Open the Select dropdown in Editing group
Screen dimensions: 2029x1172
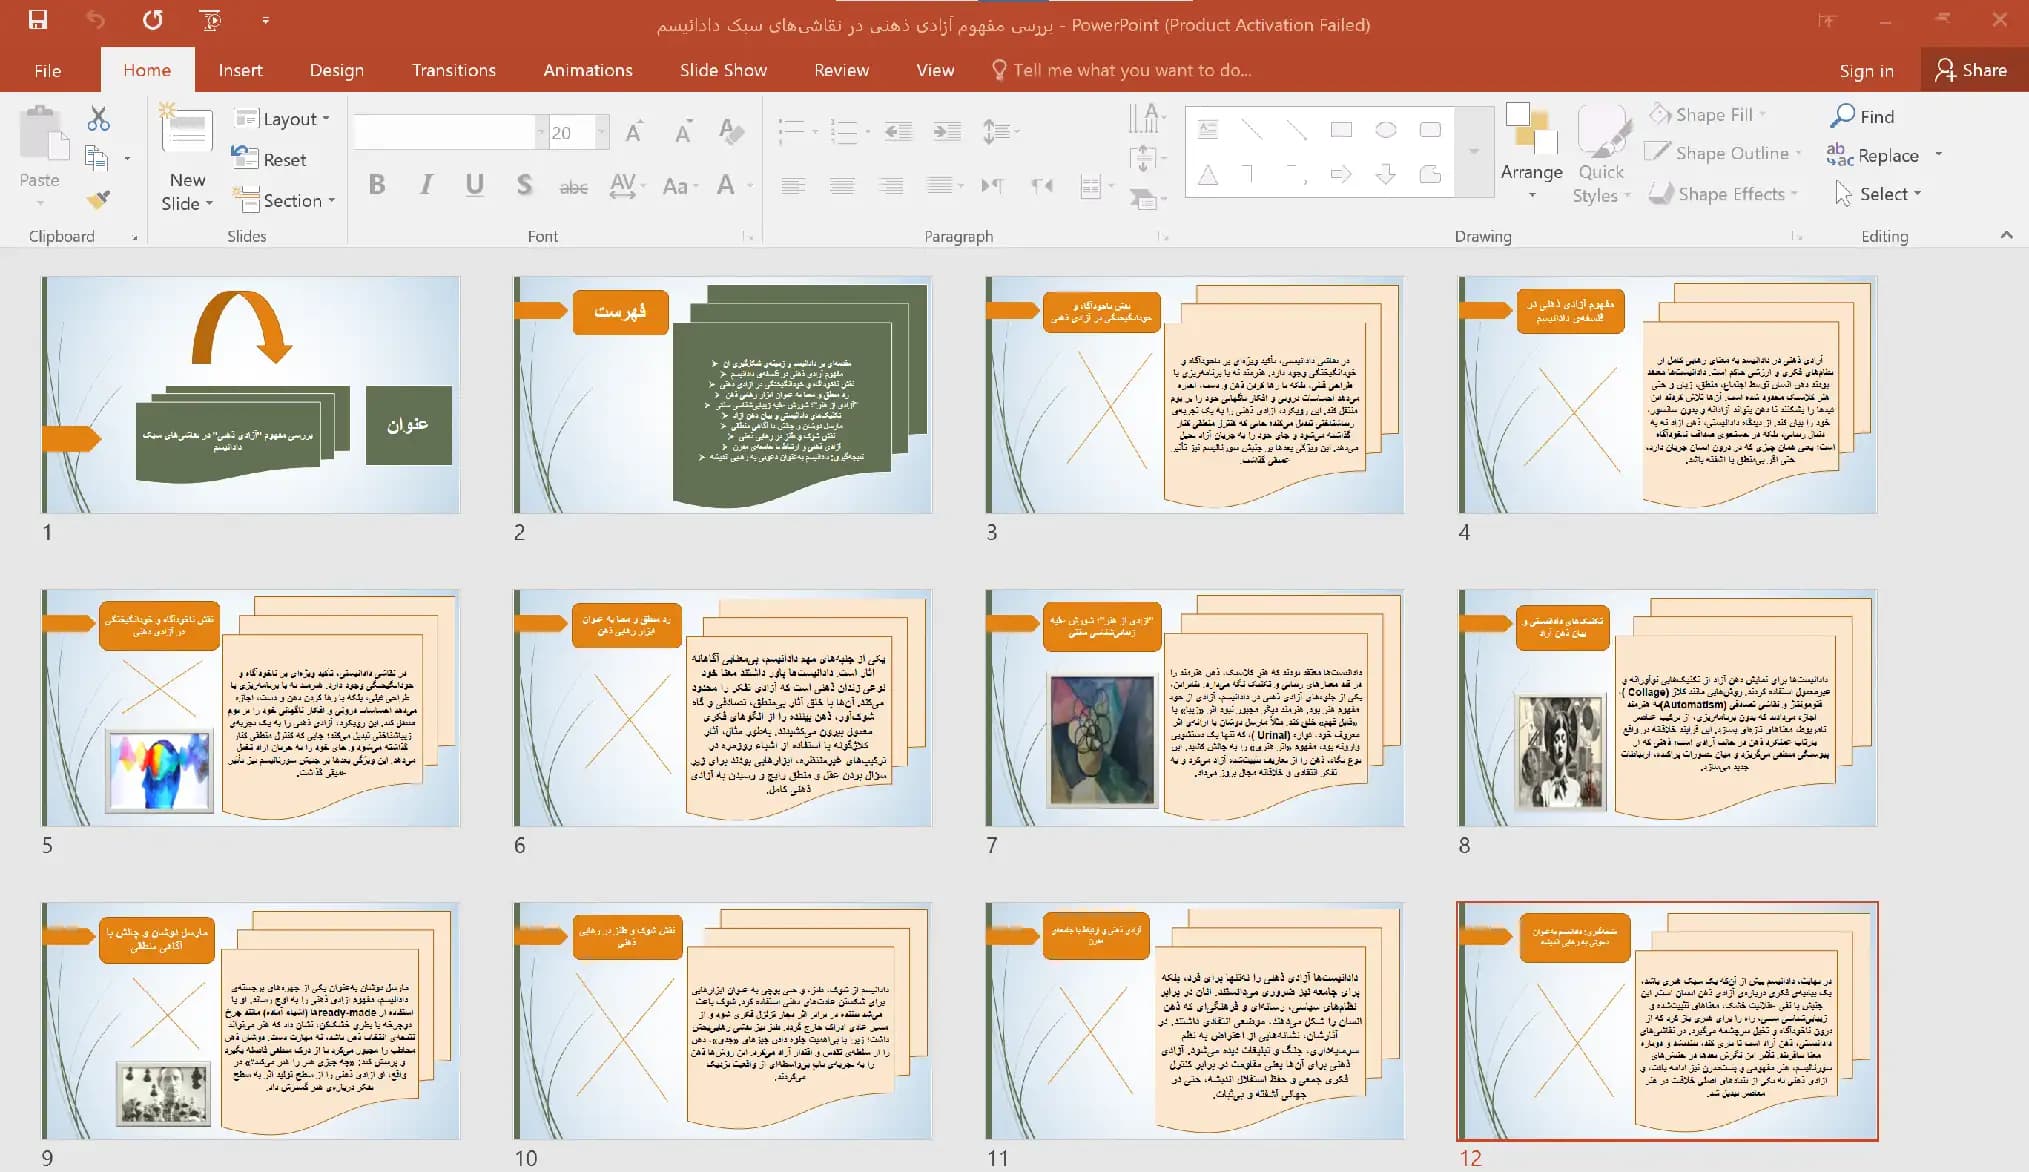(1878, 194)
